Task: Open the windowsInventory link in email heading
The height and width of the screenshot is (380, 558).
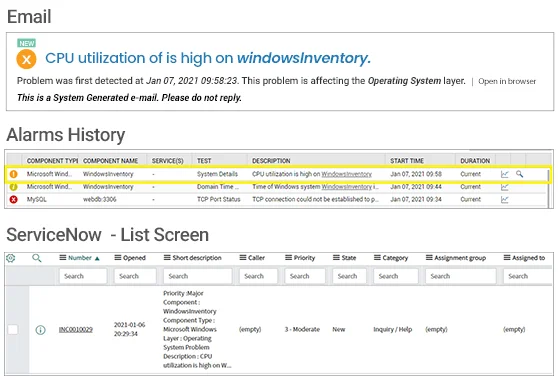Action: (x=304, y=58)
